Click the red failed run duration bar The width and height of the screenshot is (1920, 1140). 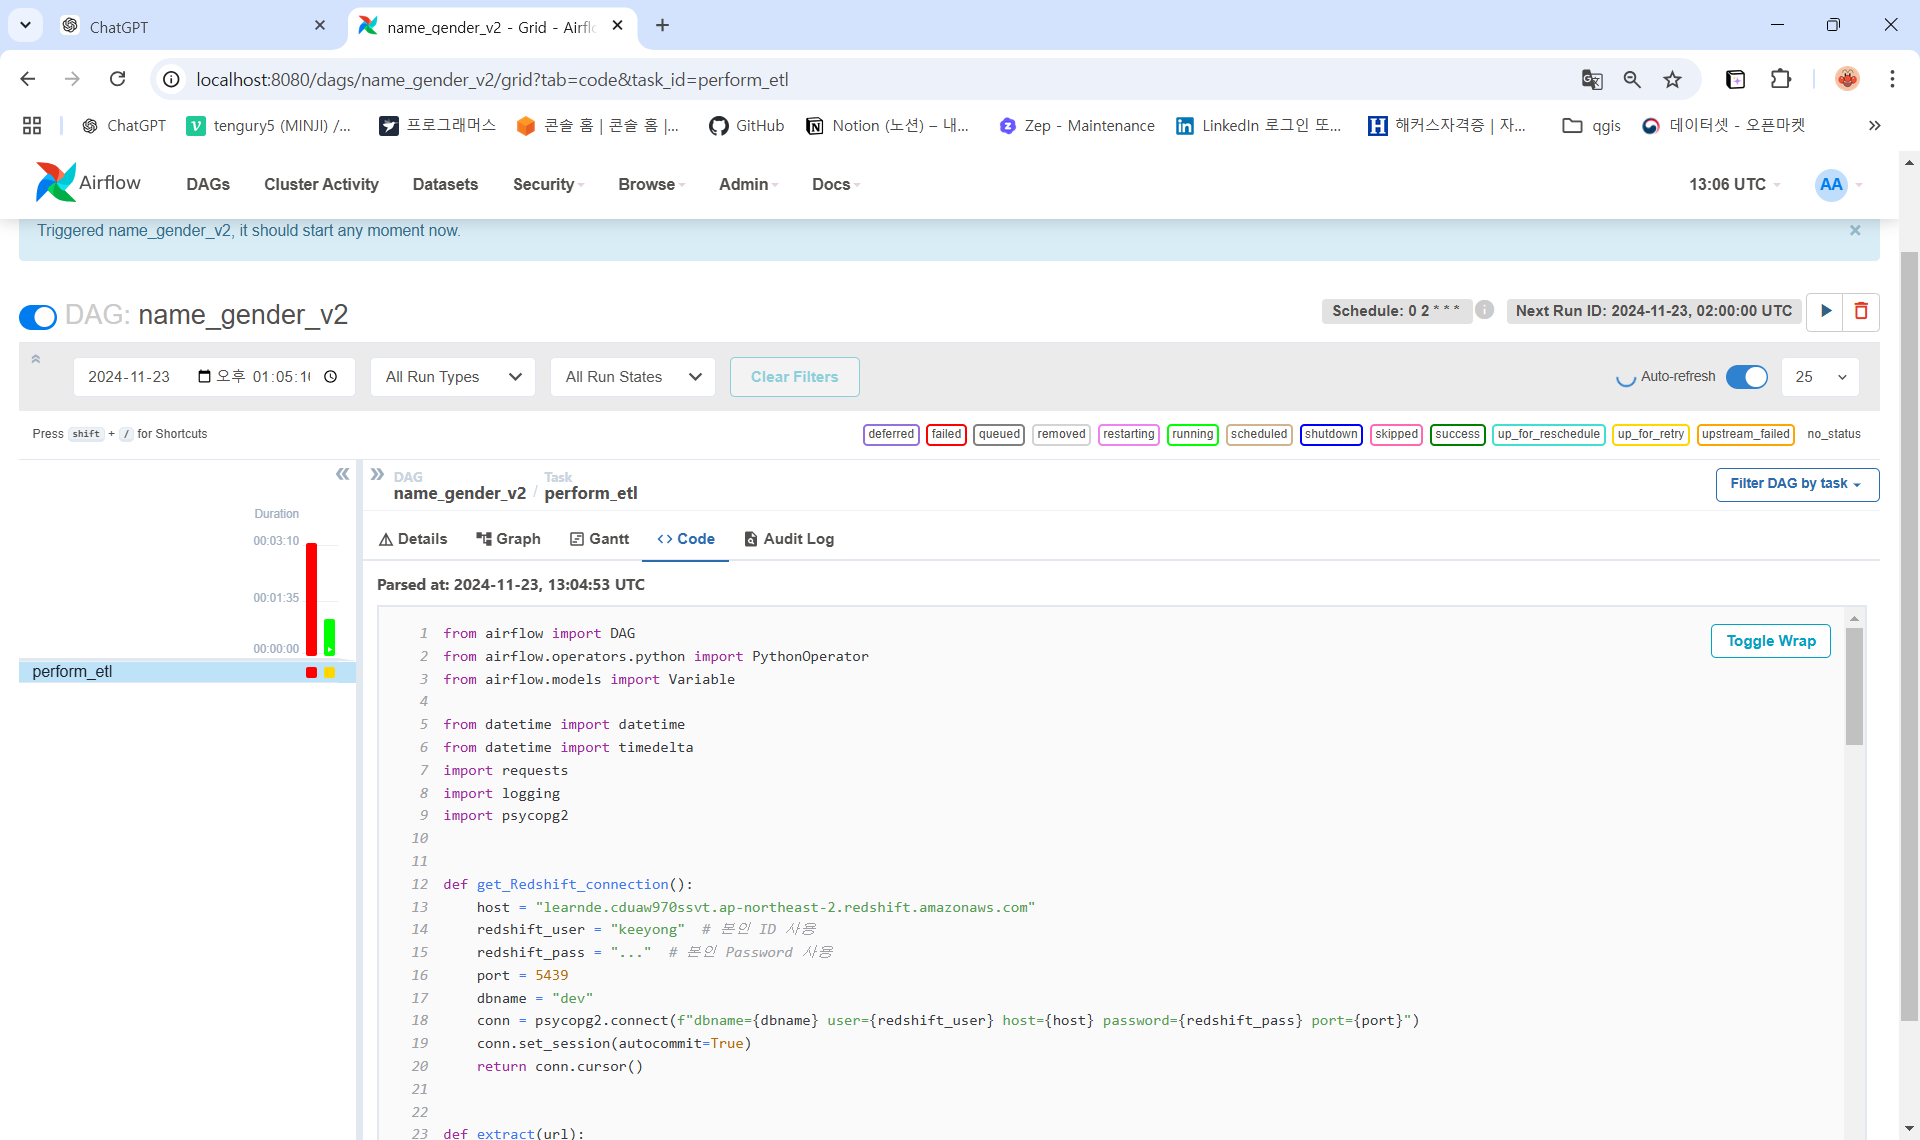tap(311, 598)
